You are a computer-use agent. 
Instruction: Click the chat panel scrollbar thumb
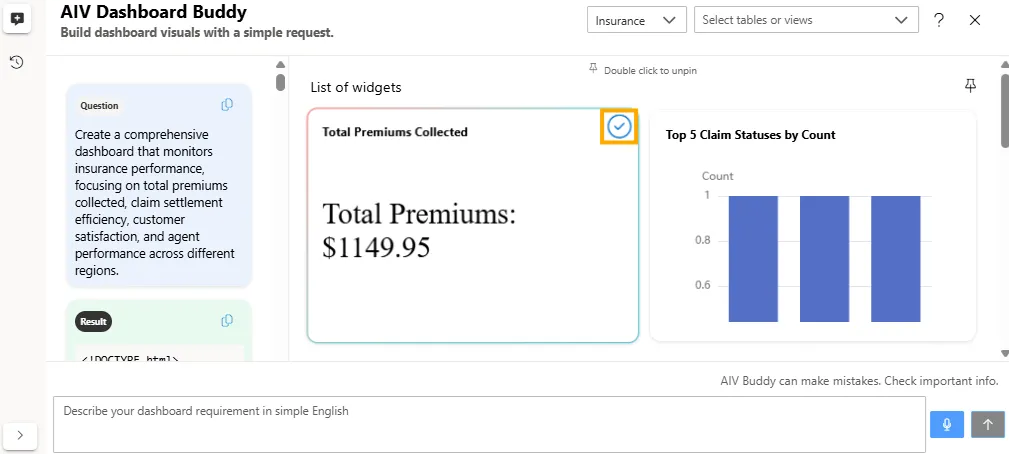point(280,82)
